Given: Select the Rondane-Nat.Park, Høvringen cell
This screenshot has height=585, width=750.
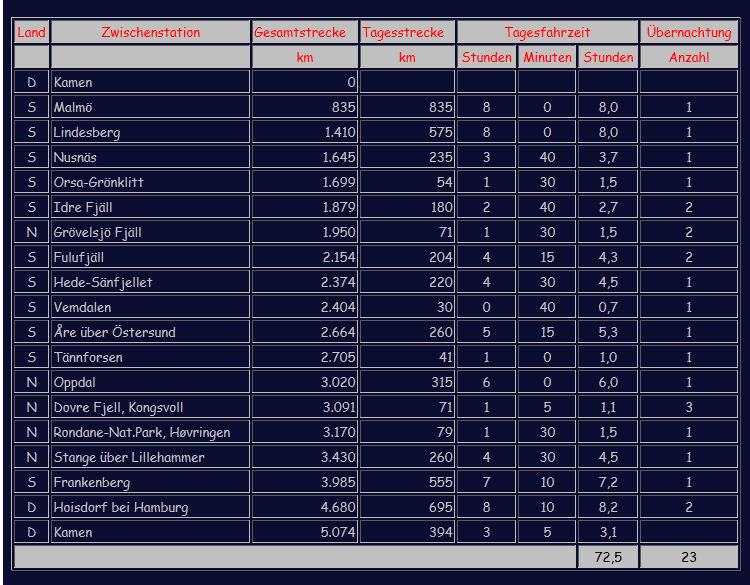Looking at the screenshot, I should (150, 432).
